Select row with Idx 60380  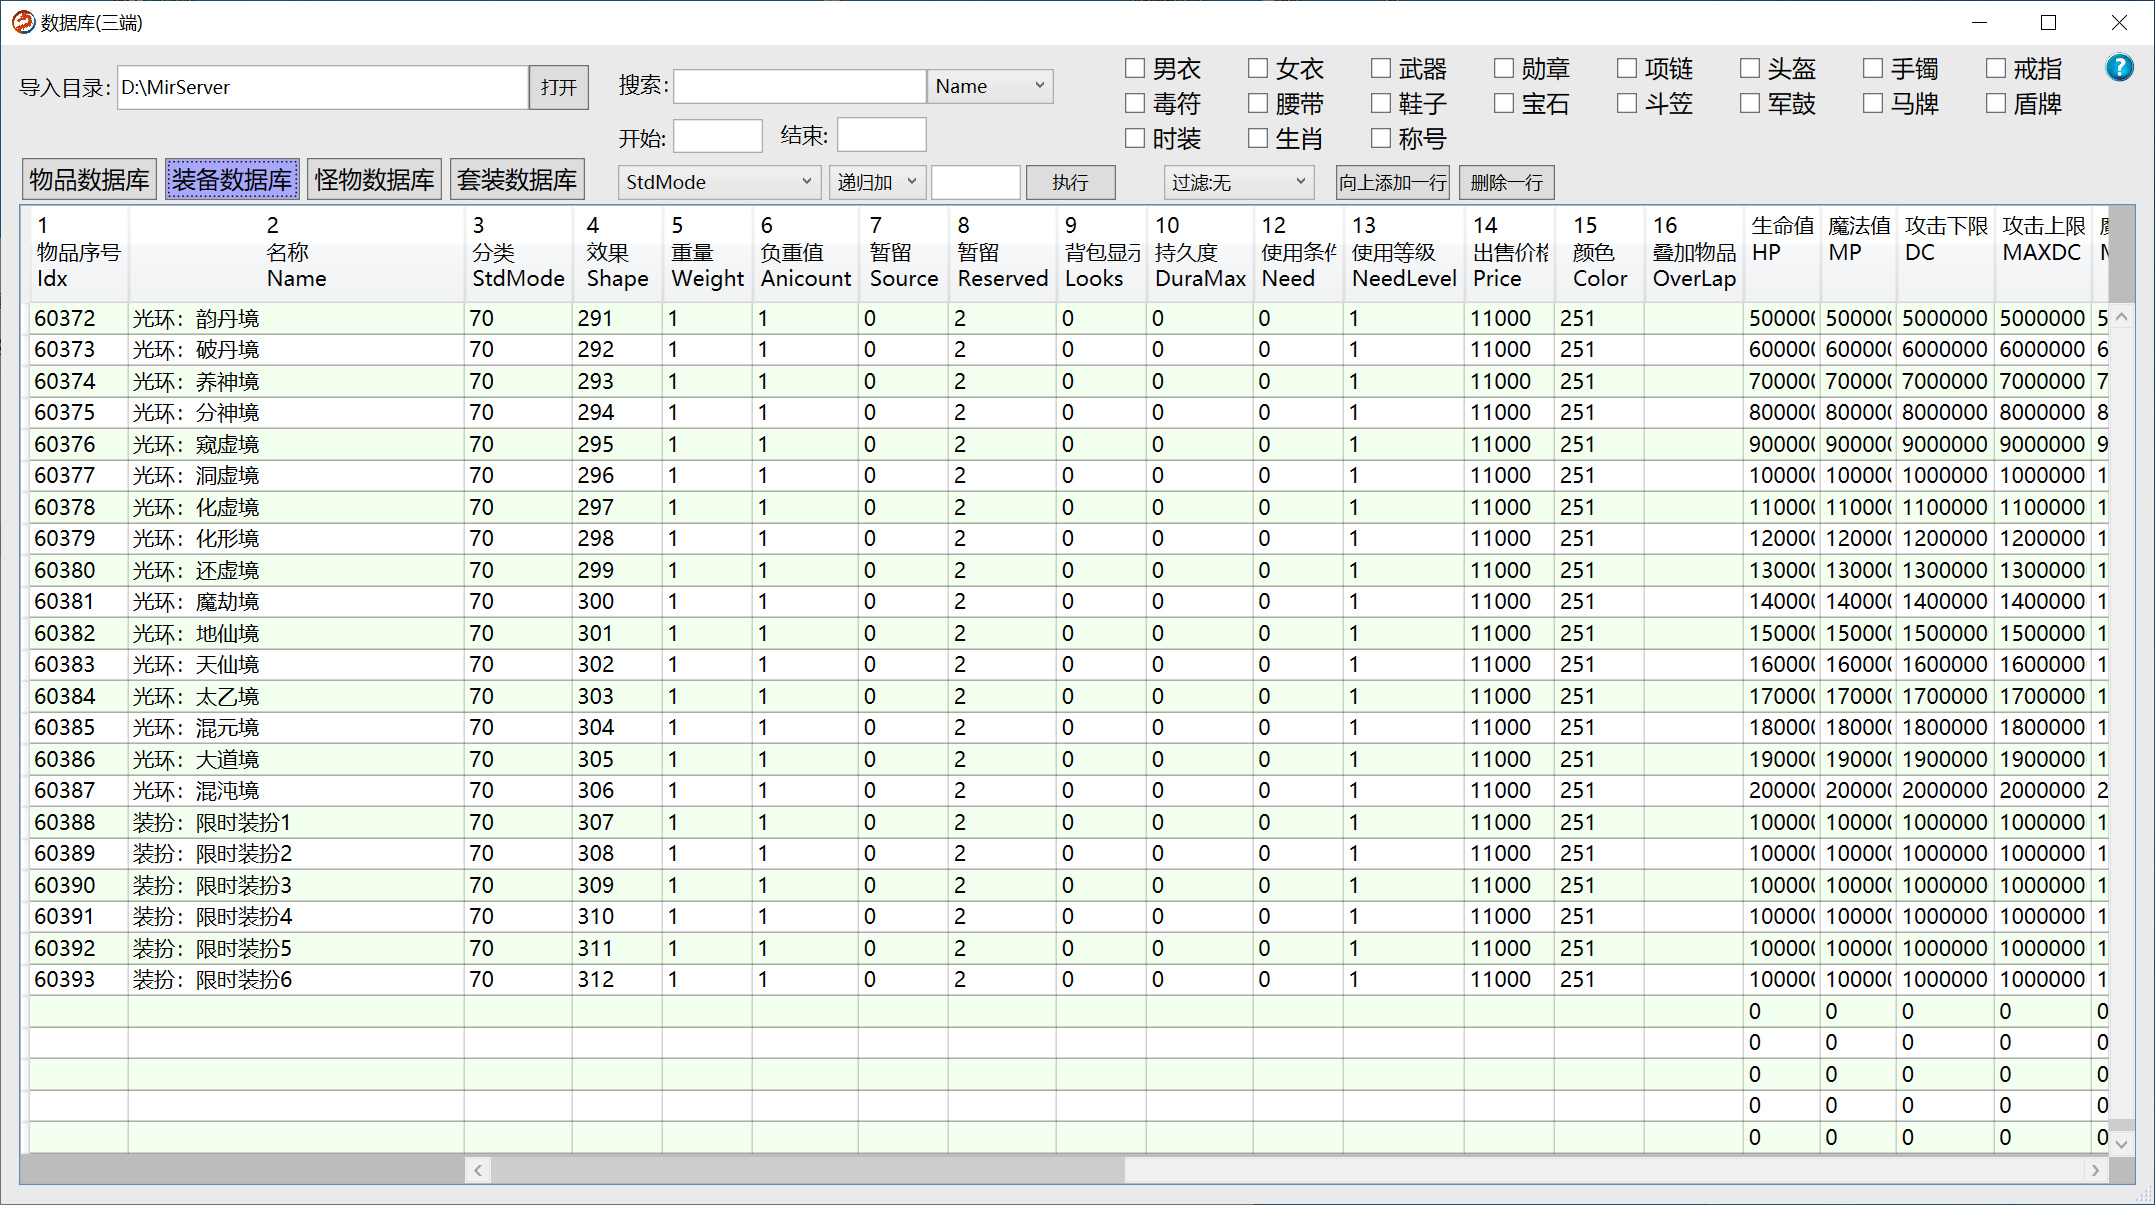click(1070, 570)
